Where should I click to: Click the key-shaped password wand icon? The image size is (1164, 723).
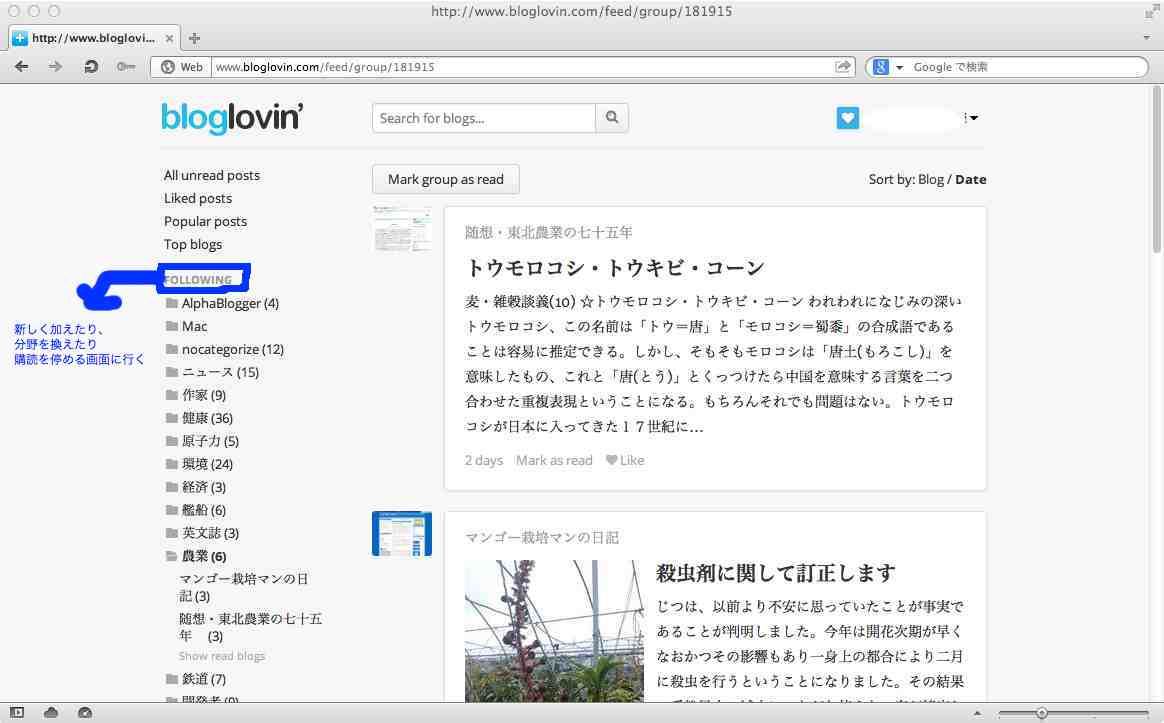click(125, 67)
